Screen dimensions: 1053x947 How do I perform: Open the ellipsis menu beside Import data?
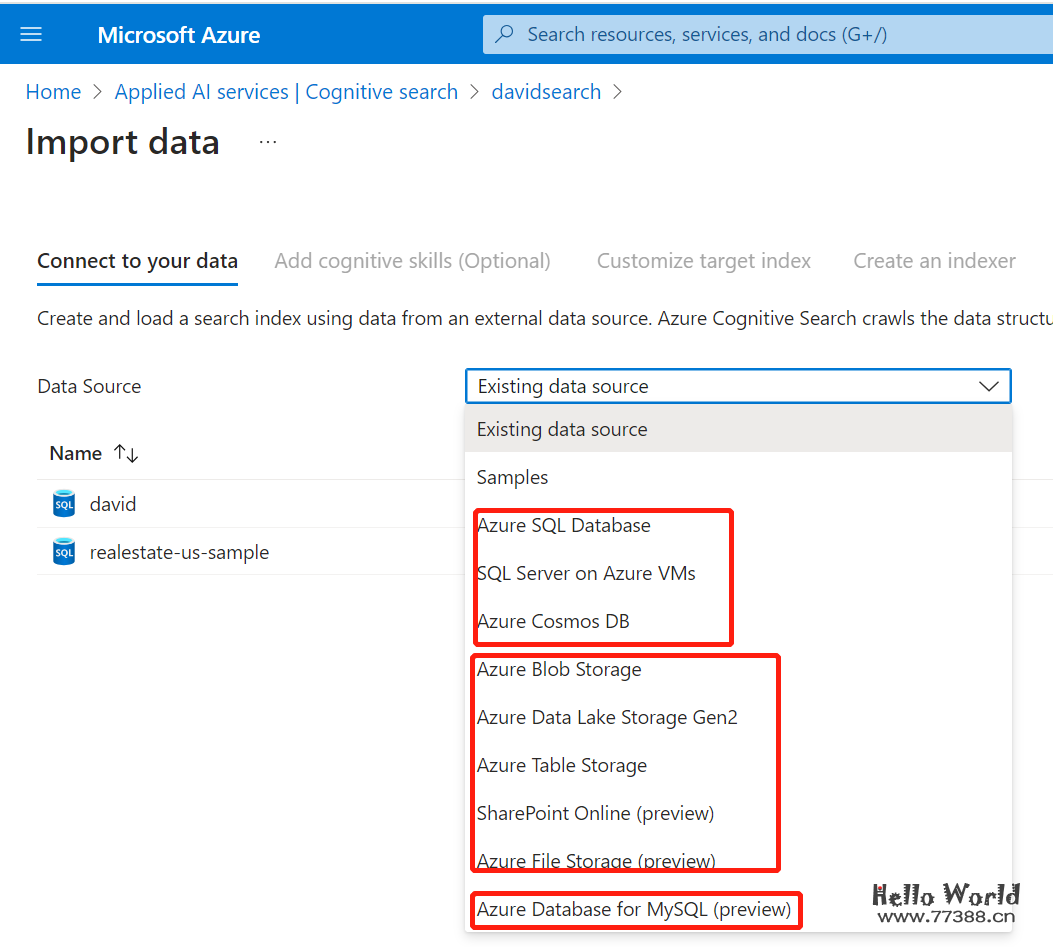(267, 142)
